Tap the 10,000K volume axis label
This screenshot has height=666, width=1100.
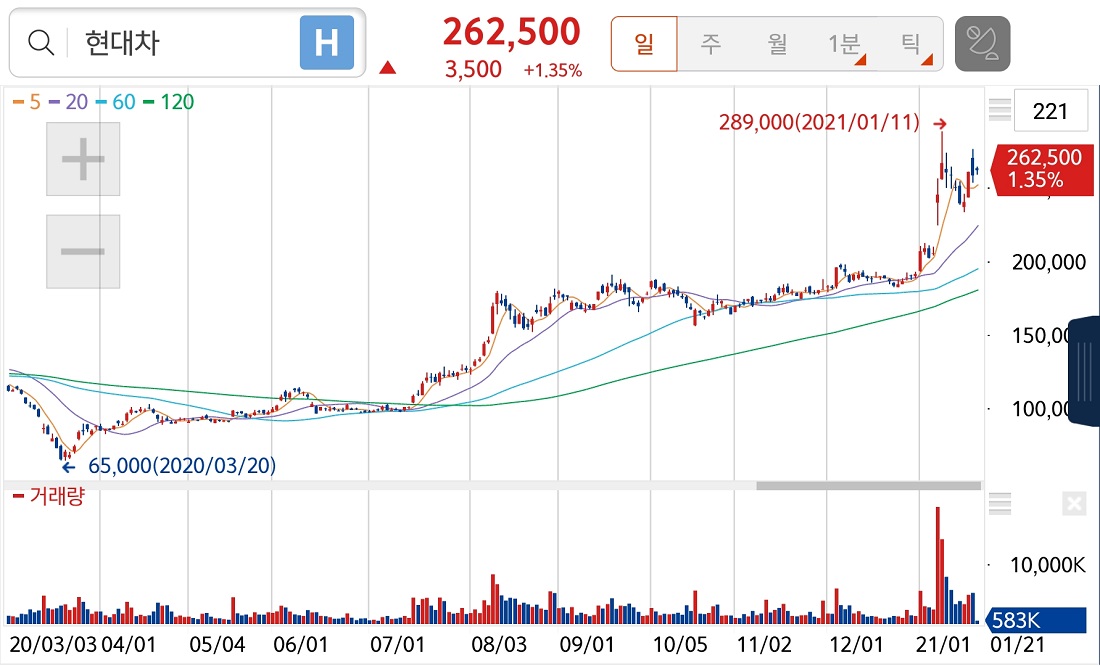pos(1047,564)
